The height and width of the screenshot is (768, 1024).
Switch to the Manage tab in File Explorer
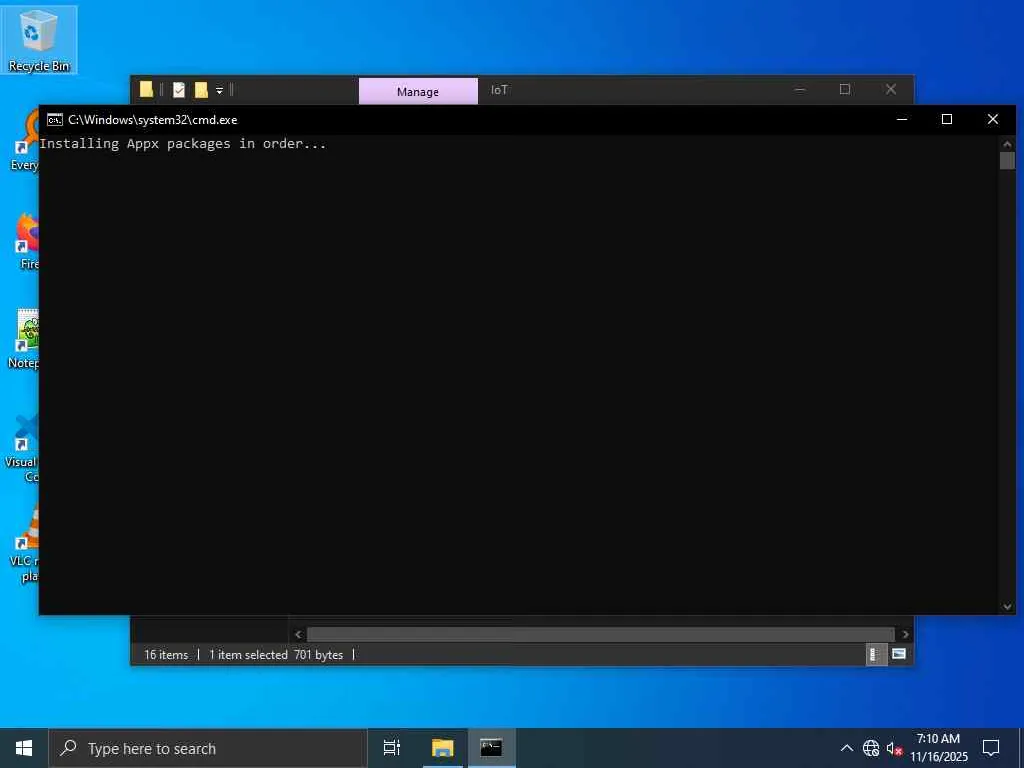(418, 91)
